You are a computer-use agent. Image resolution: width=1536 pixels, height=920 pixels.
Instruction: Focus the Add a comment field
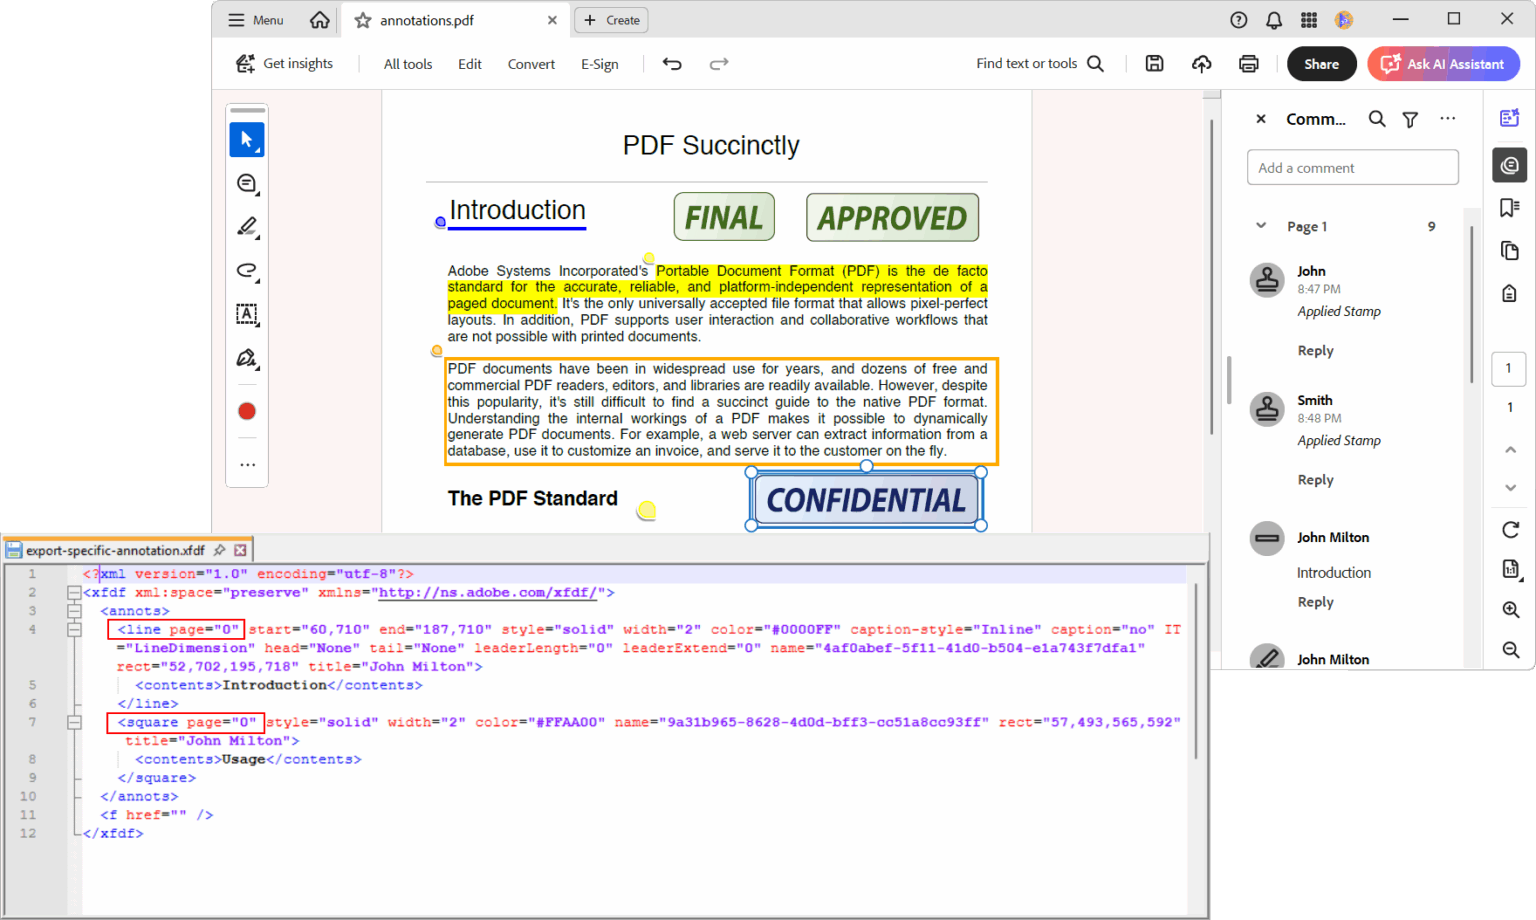coord(1353,168)
